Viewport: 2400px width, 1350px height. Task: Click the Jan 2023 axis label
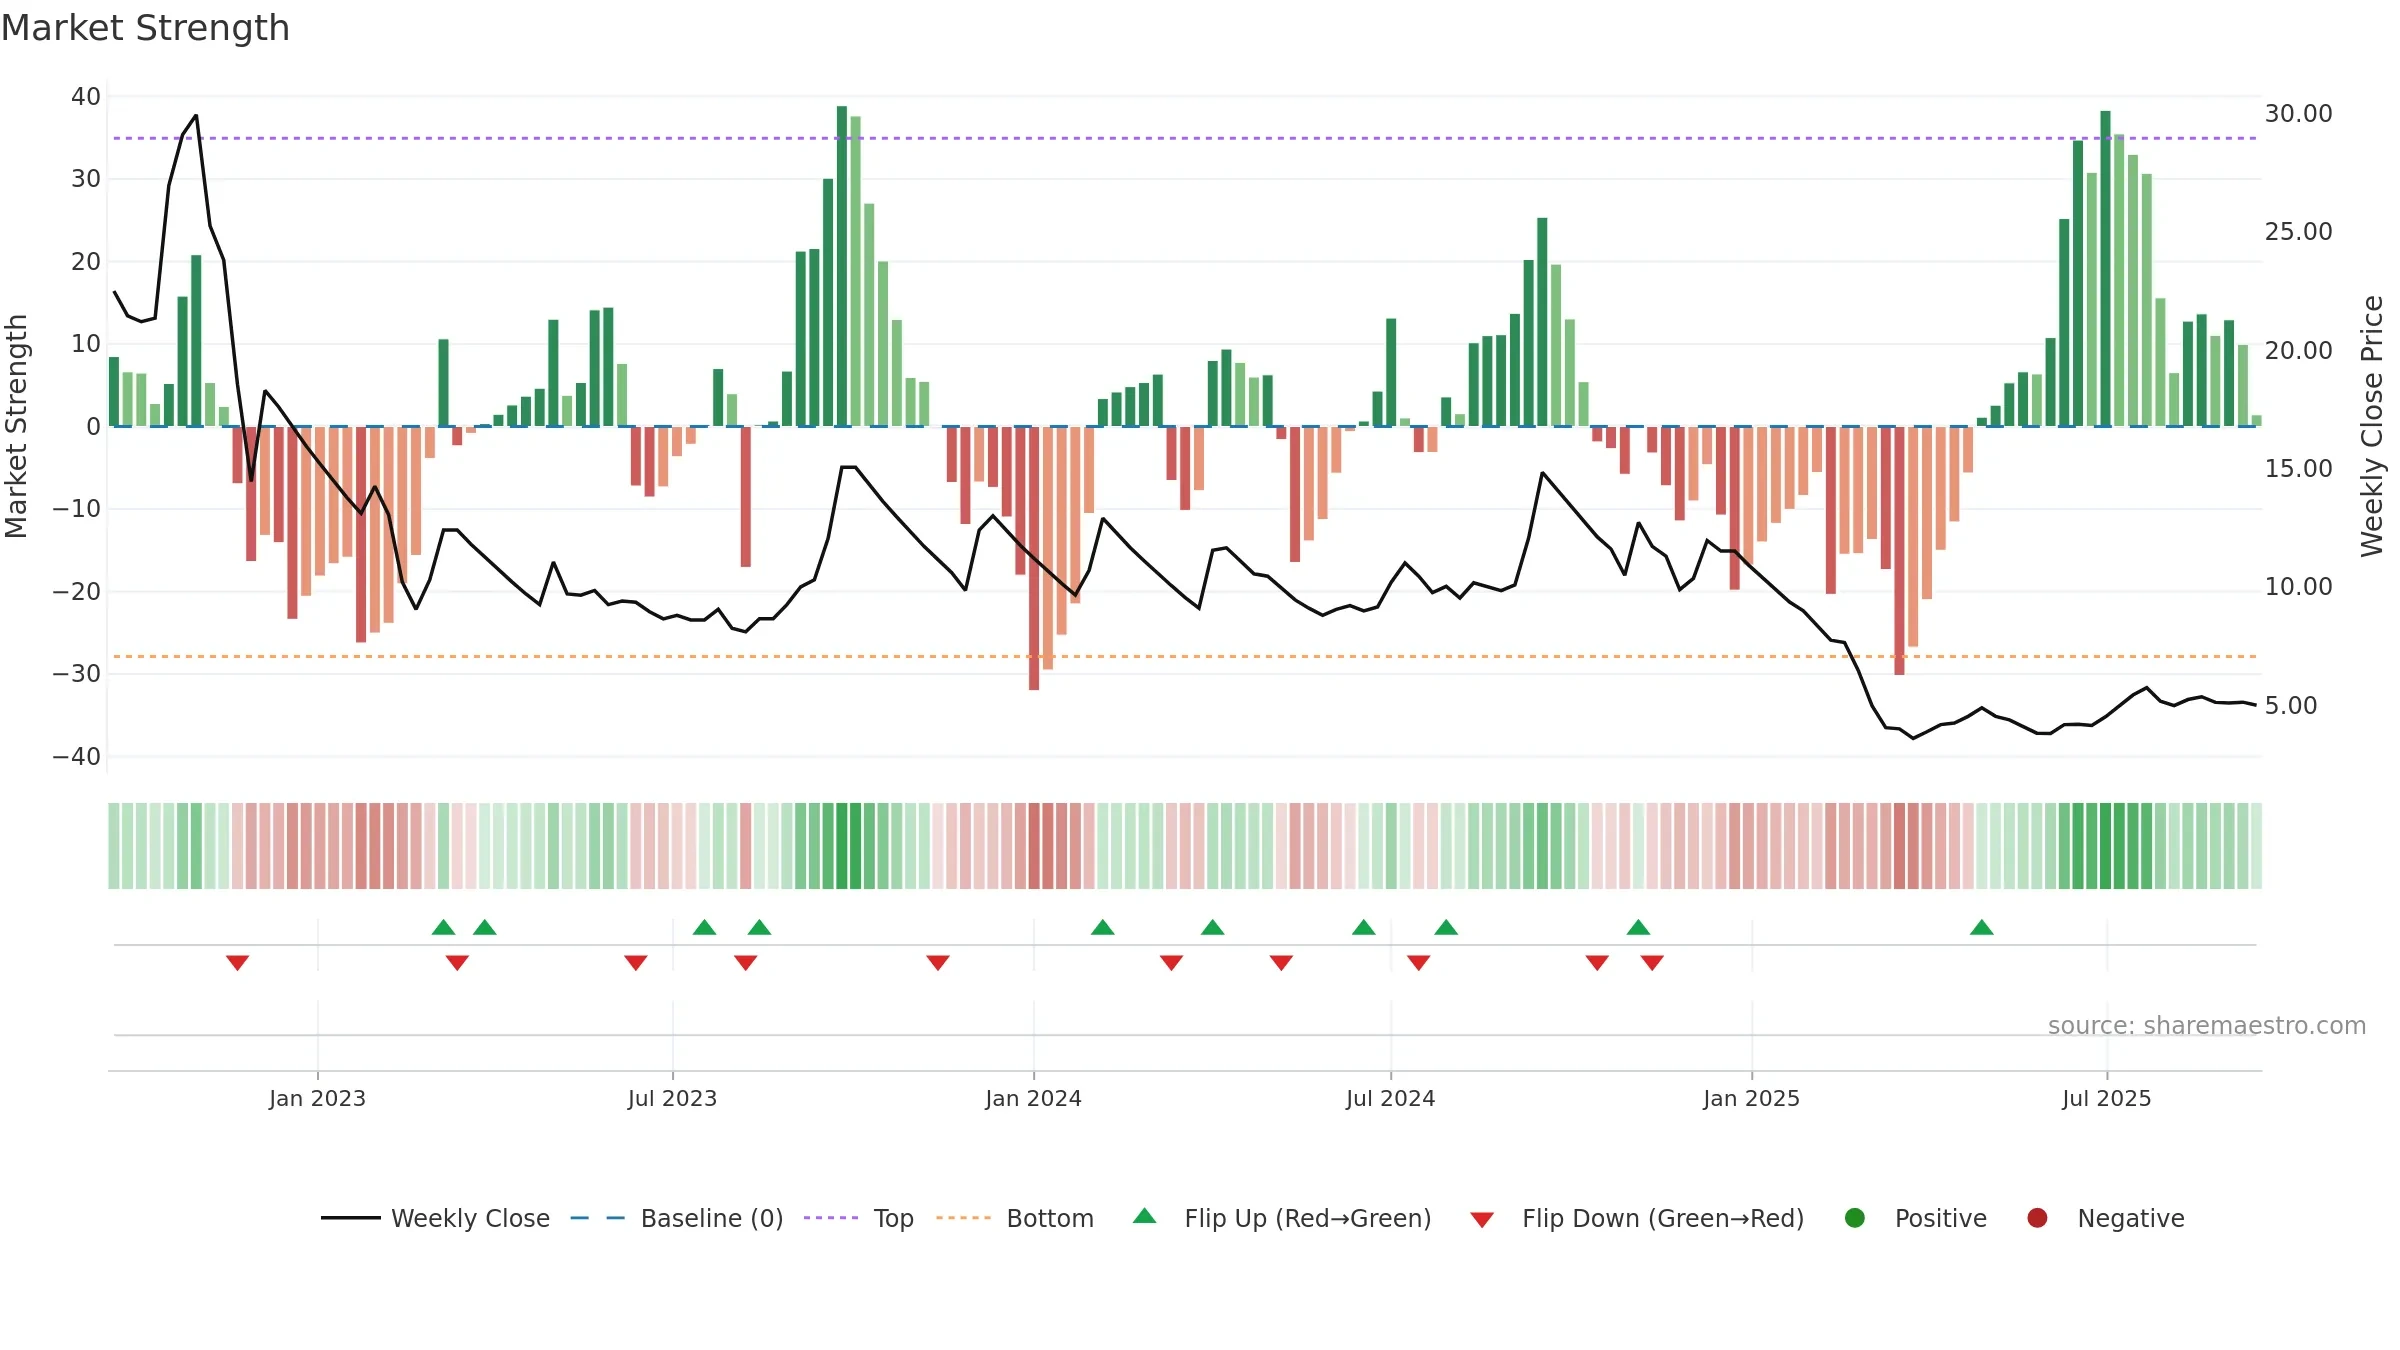[317, 1098]
